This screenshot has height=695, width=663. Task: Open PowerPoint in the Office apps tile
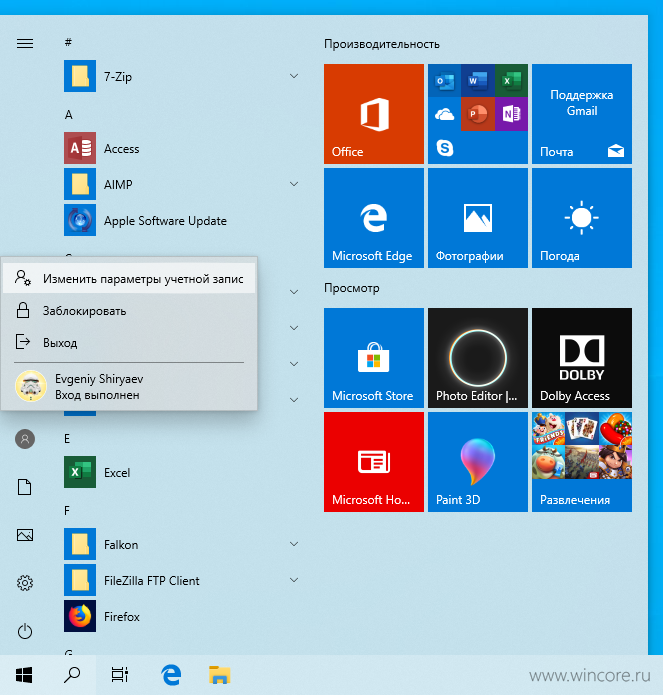(x=478, y=114)
